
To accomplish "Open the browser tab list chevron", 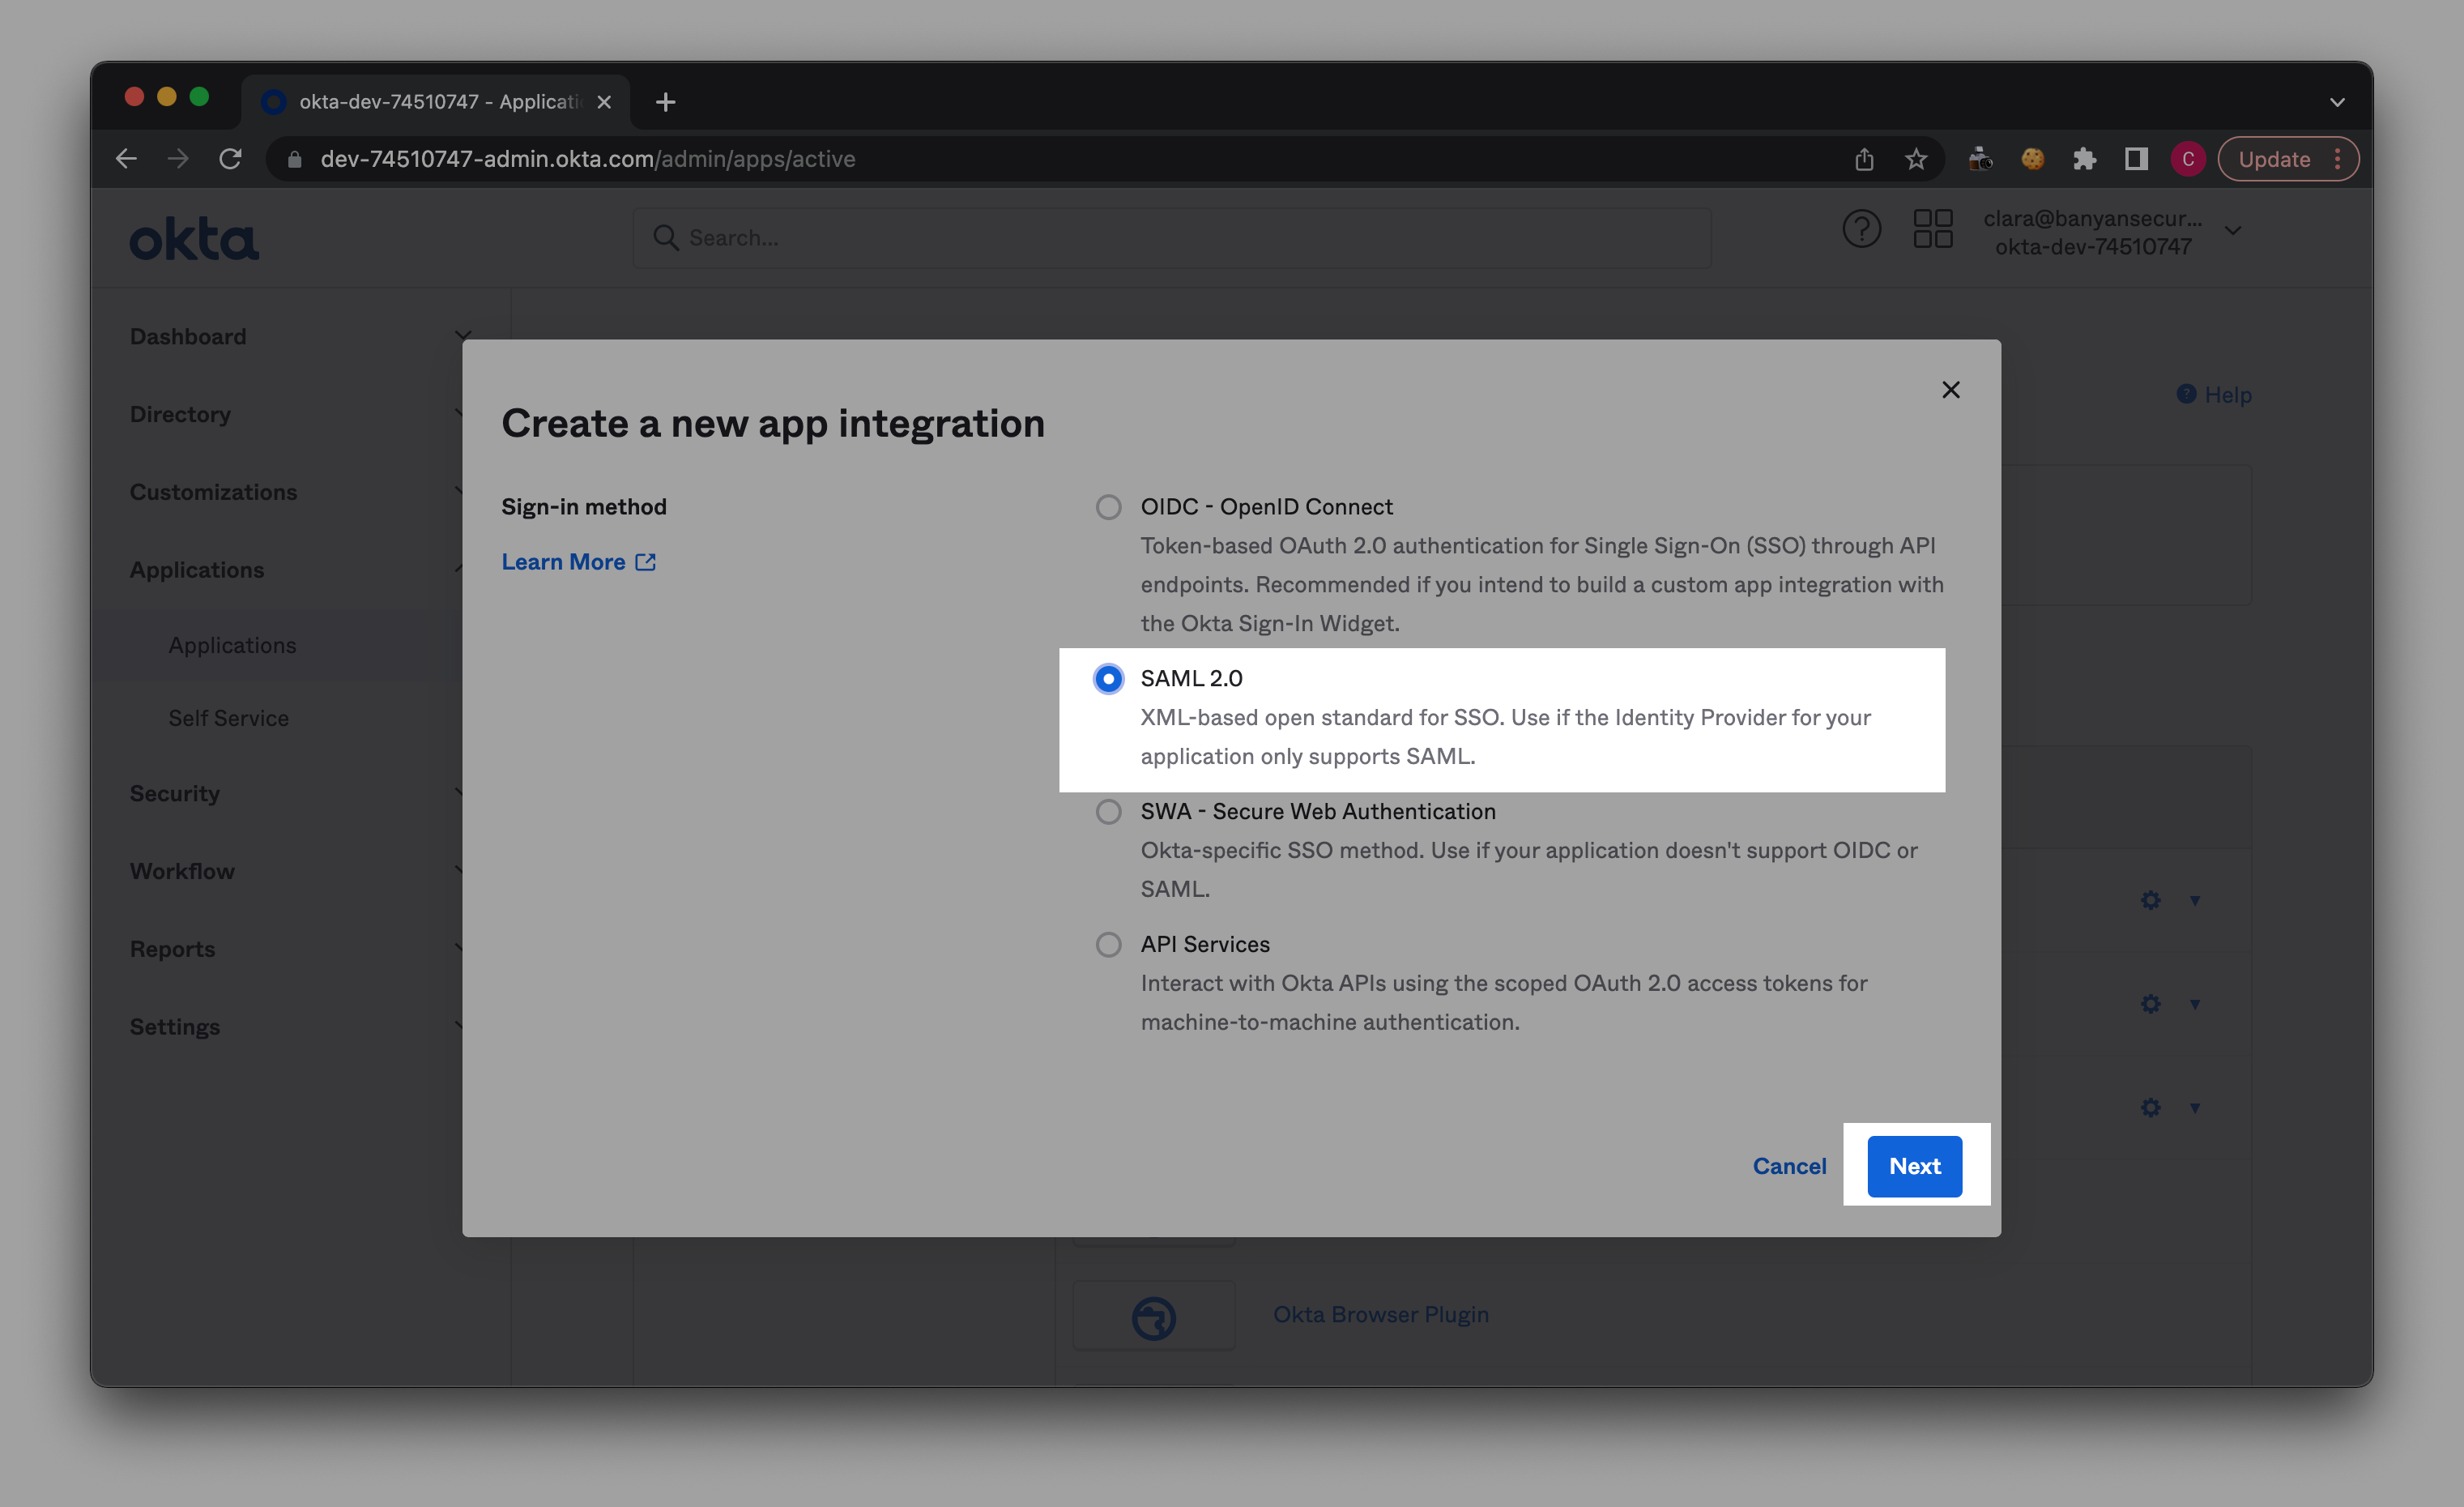I will (x=2337, y=102).
